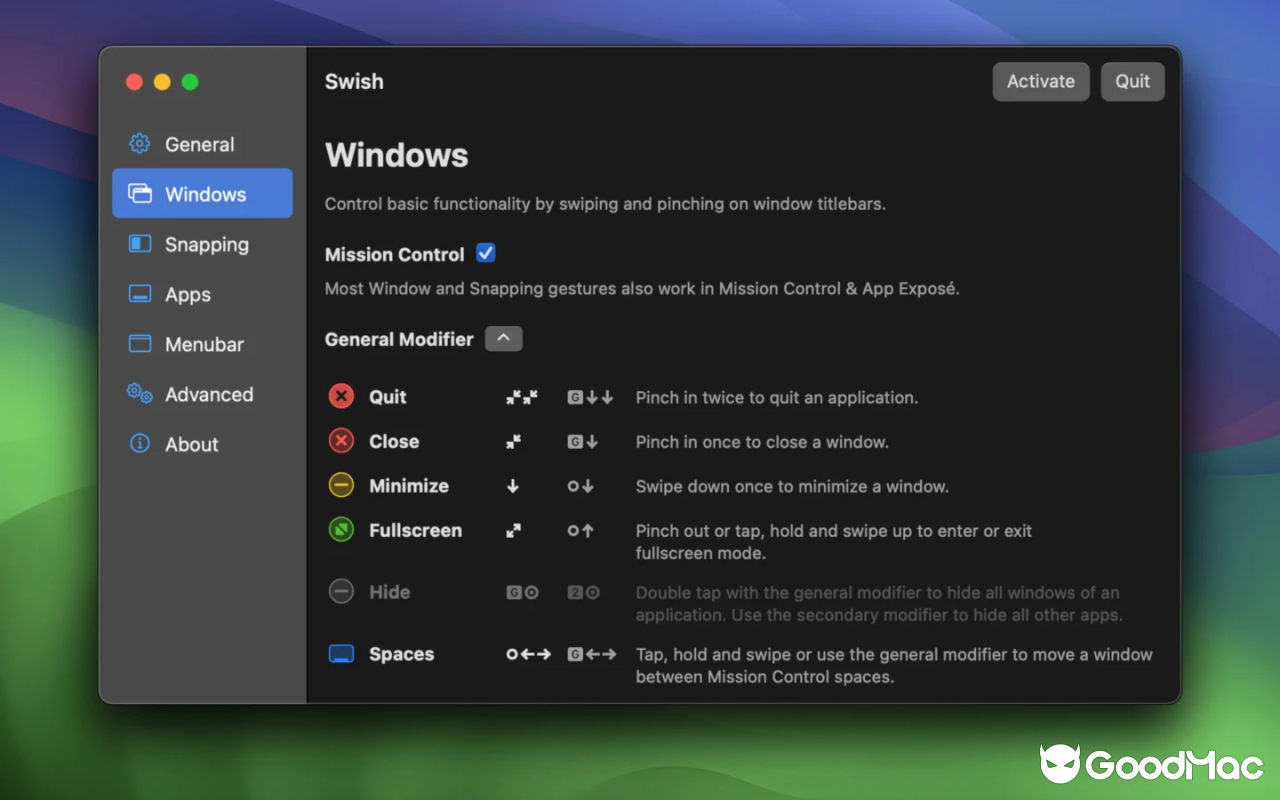Click the grayed-out Hide icon
1280x800 pixels.
tap(340, 592)
